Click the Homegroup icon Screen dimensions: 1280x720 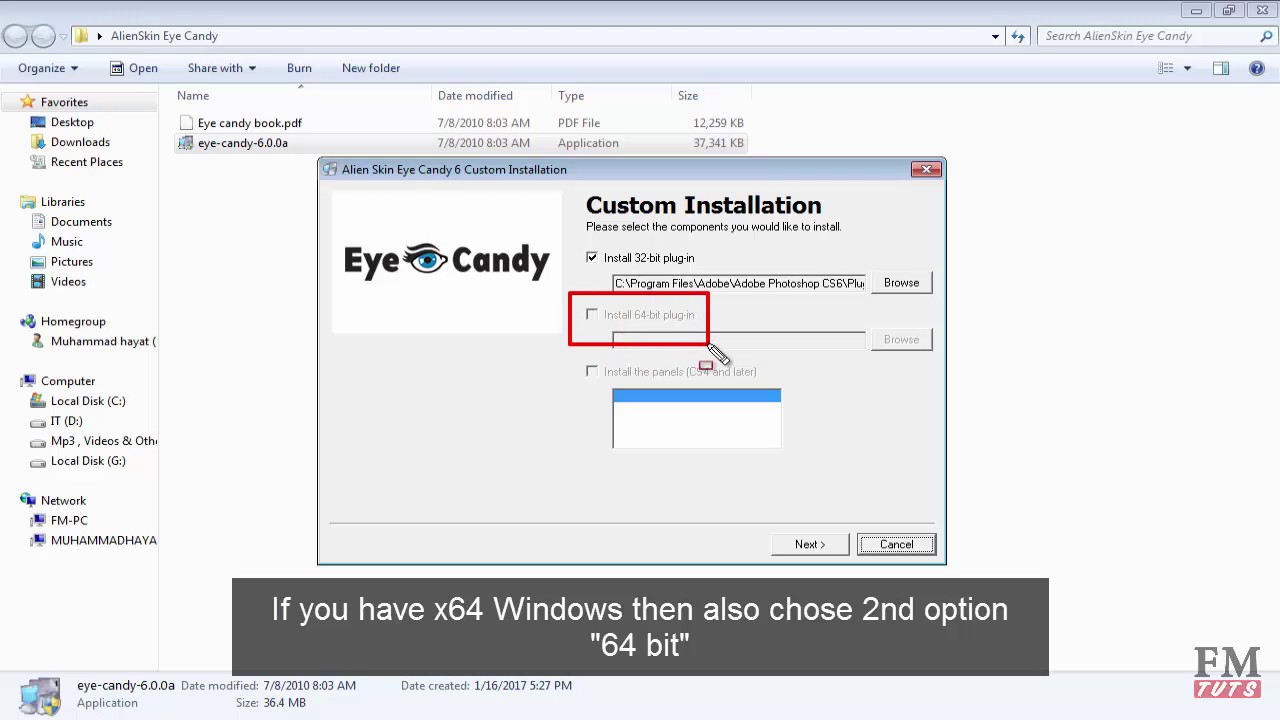(x=28, y=321)
